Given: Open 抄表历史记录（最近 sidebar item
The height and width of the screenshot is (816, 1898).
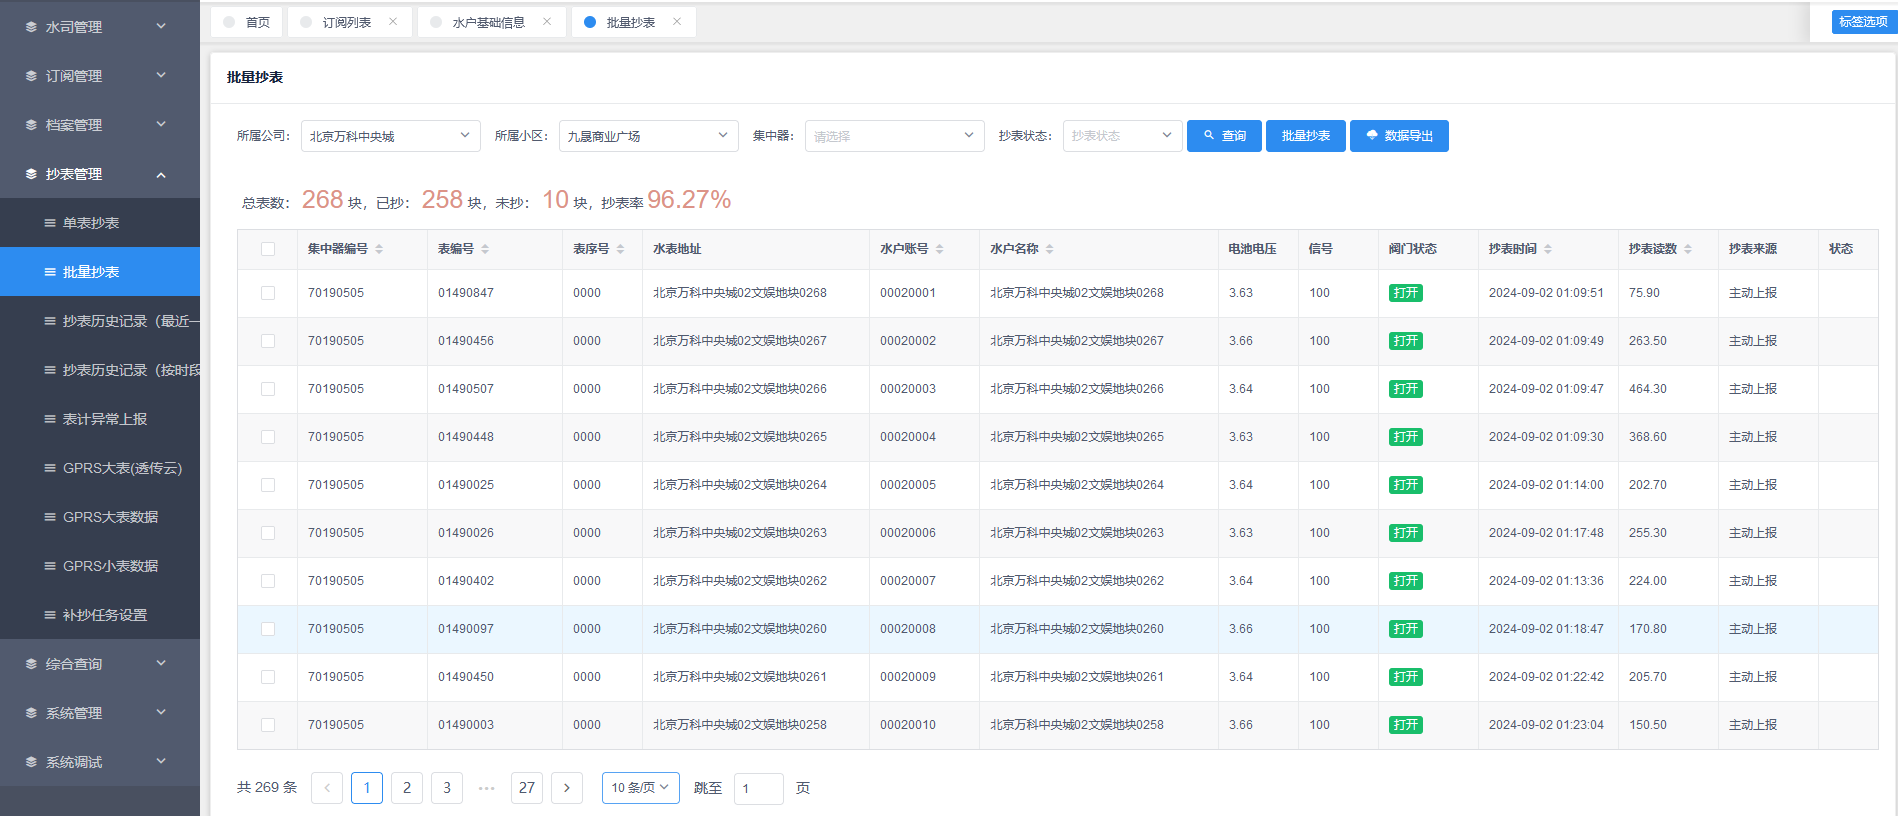Looking at the screenshot, I should click(x=100, y=321).
